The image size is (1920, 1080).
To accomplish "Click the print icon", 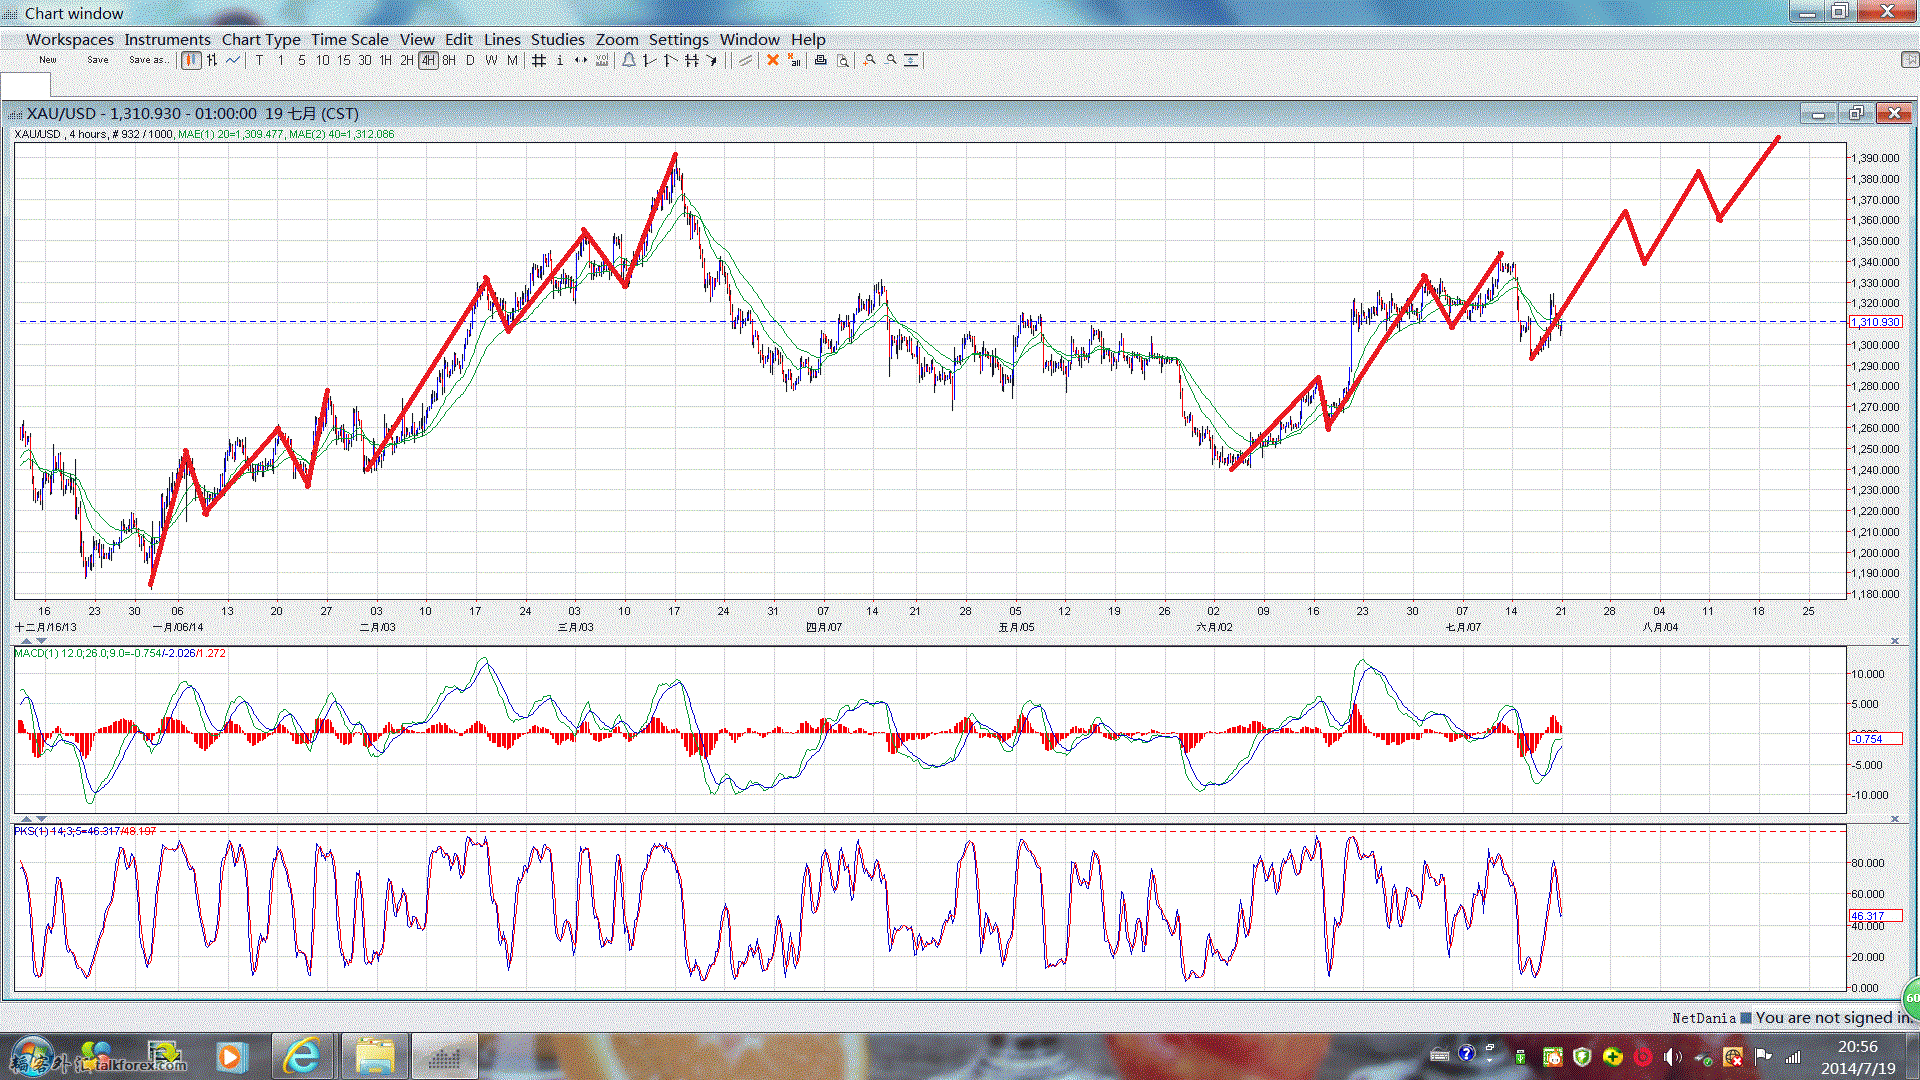I will (x=820, y=60).
